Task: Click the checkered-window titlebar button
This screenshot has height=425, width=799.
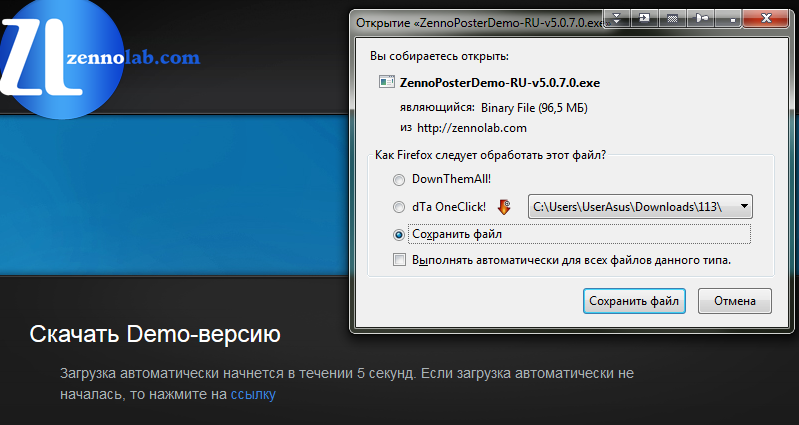Action: [672, 19]
